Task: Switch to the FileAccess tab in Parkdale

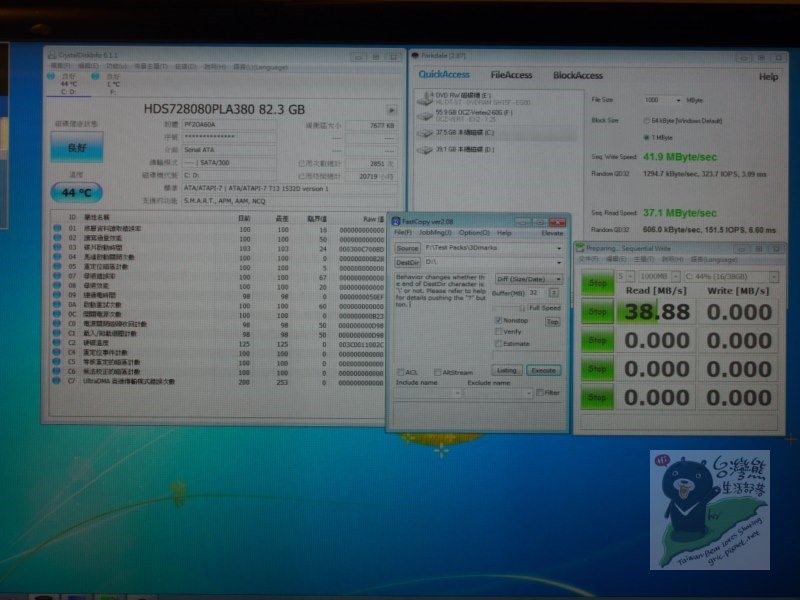Action: [511, 75]
